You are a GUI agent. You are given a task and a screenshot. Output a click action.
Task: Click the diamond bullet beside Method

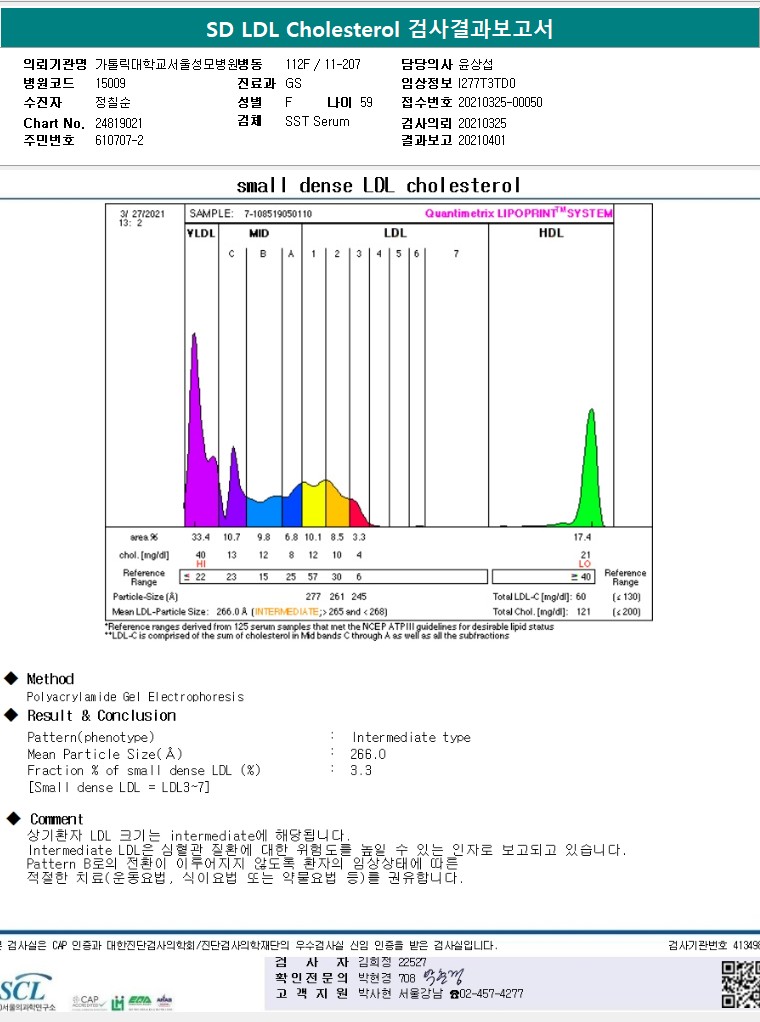pyautogui.click(x=11, y=678)
